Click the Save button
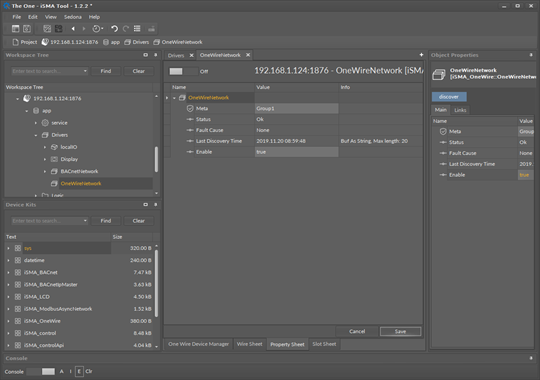 (400, 331)
